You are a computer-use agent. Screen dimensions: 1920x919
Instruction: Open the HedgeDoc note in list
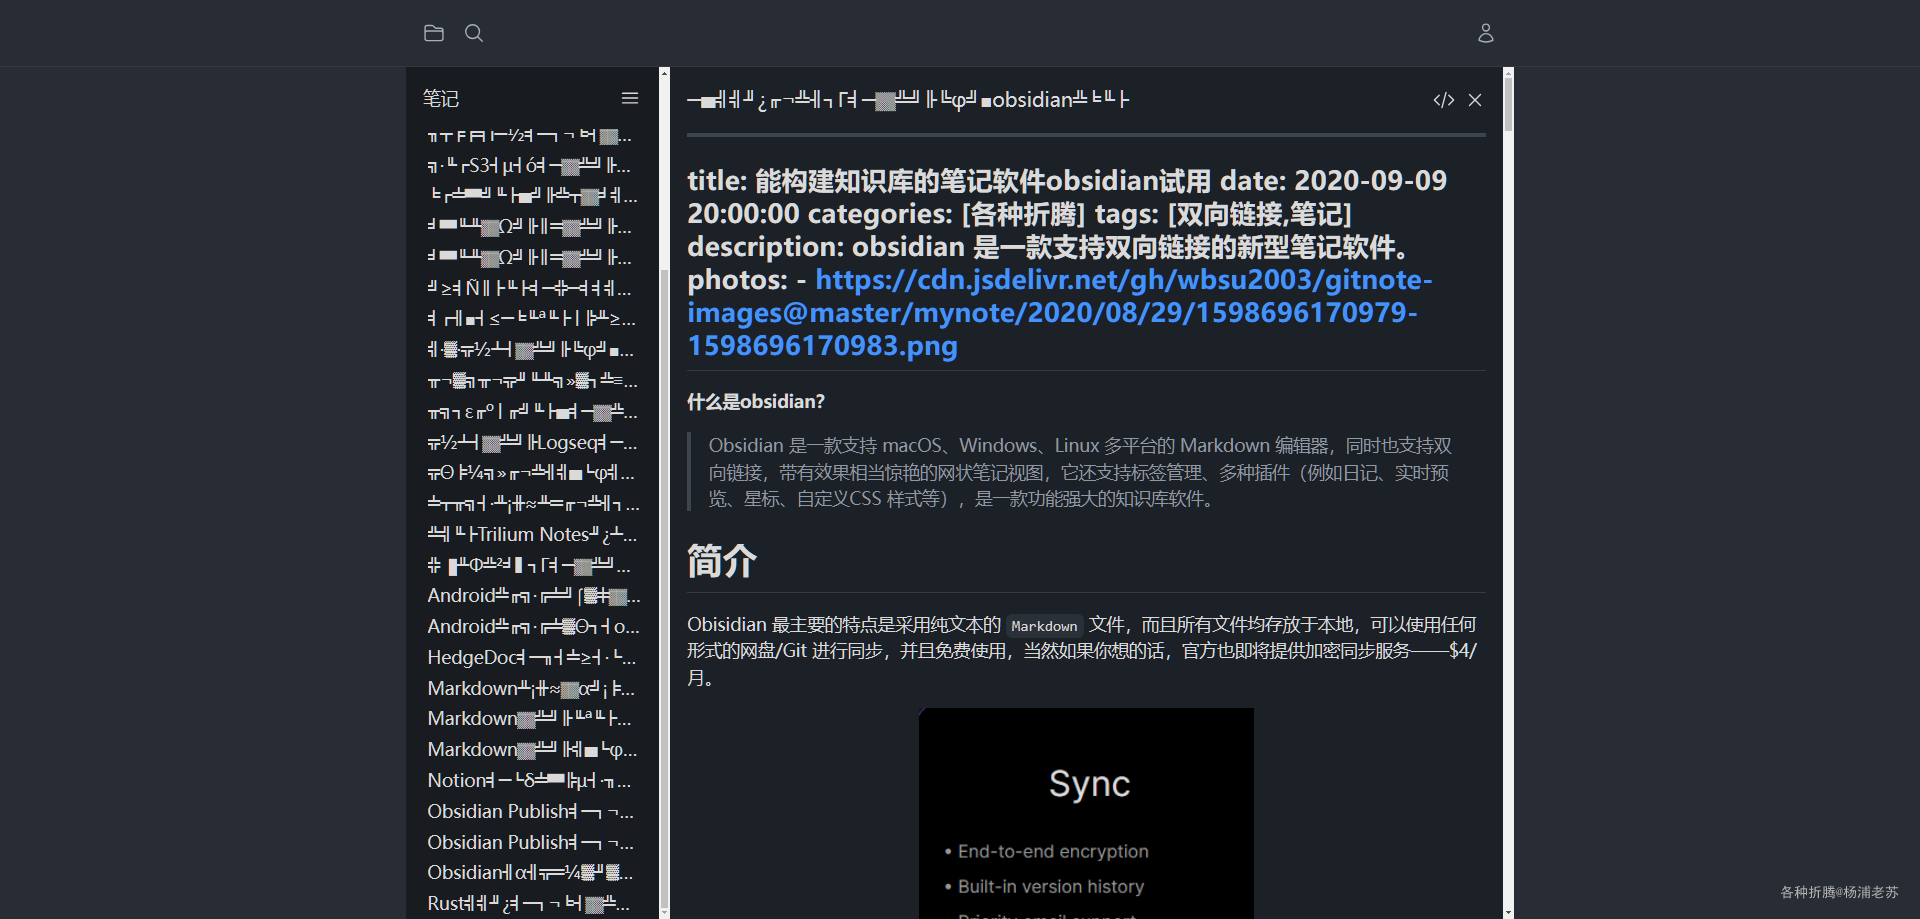[x=532, y=657]
